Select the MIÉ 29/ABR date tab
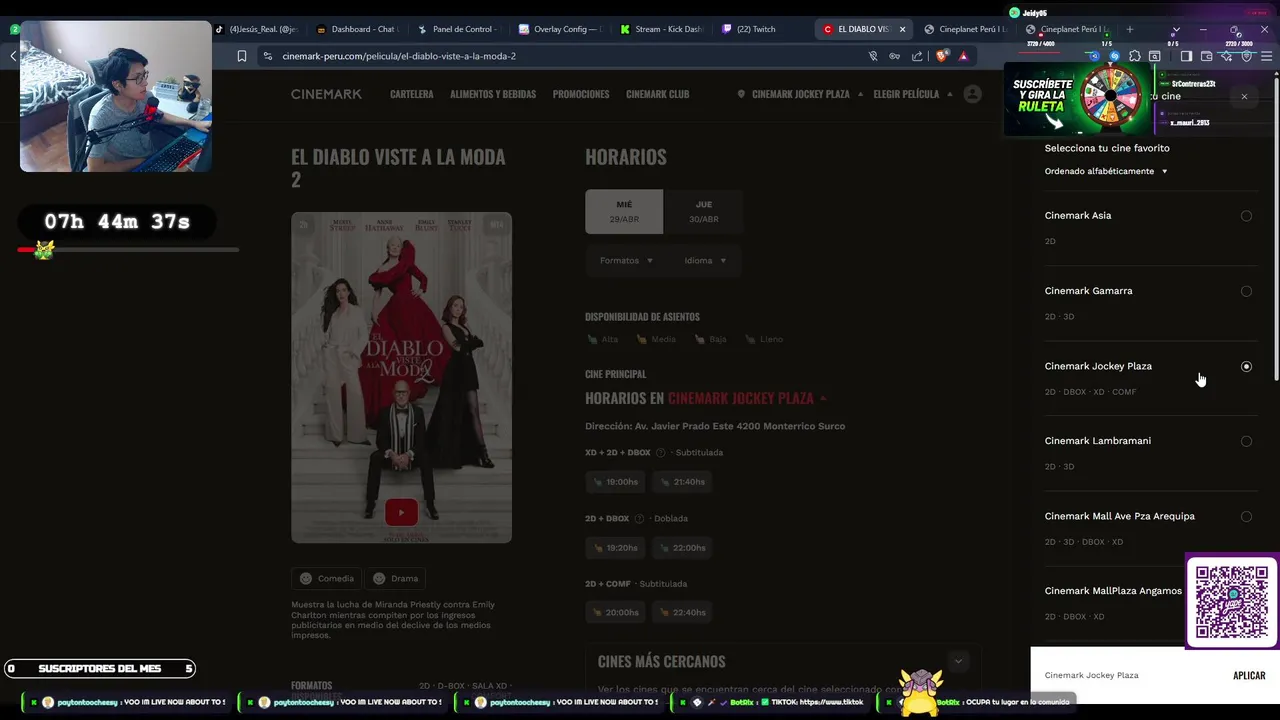The image size is (1280, 720). tap(624, 211)
